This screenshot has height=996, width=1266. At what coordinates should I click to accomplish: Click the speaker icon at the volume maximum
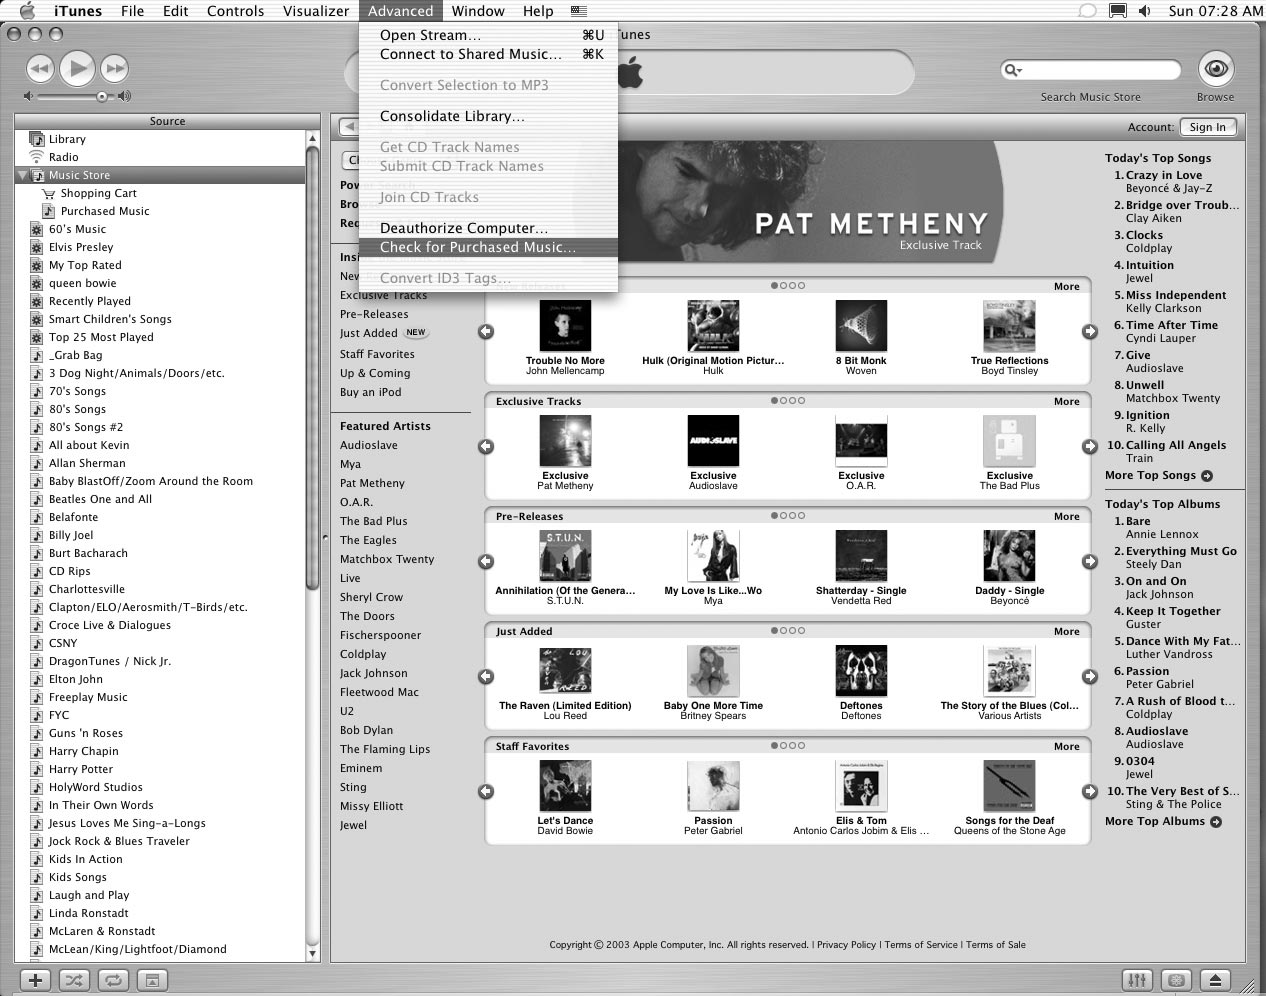(x=124, y=96)
